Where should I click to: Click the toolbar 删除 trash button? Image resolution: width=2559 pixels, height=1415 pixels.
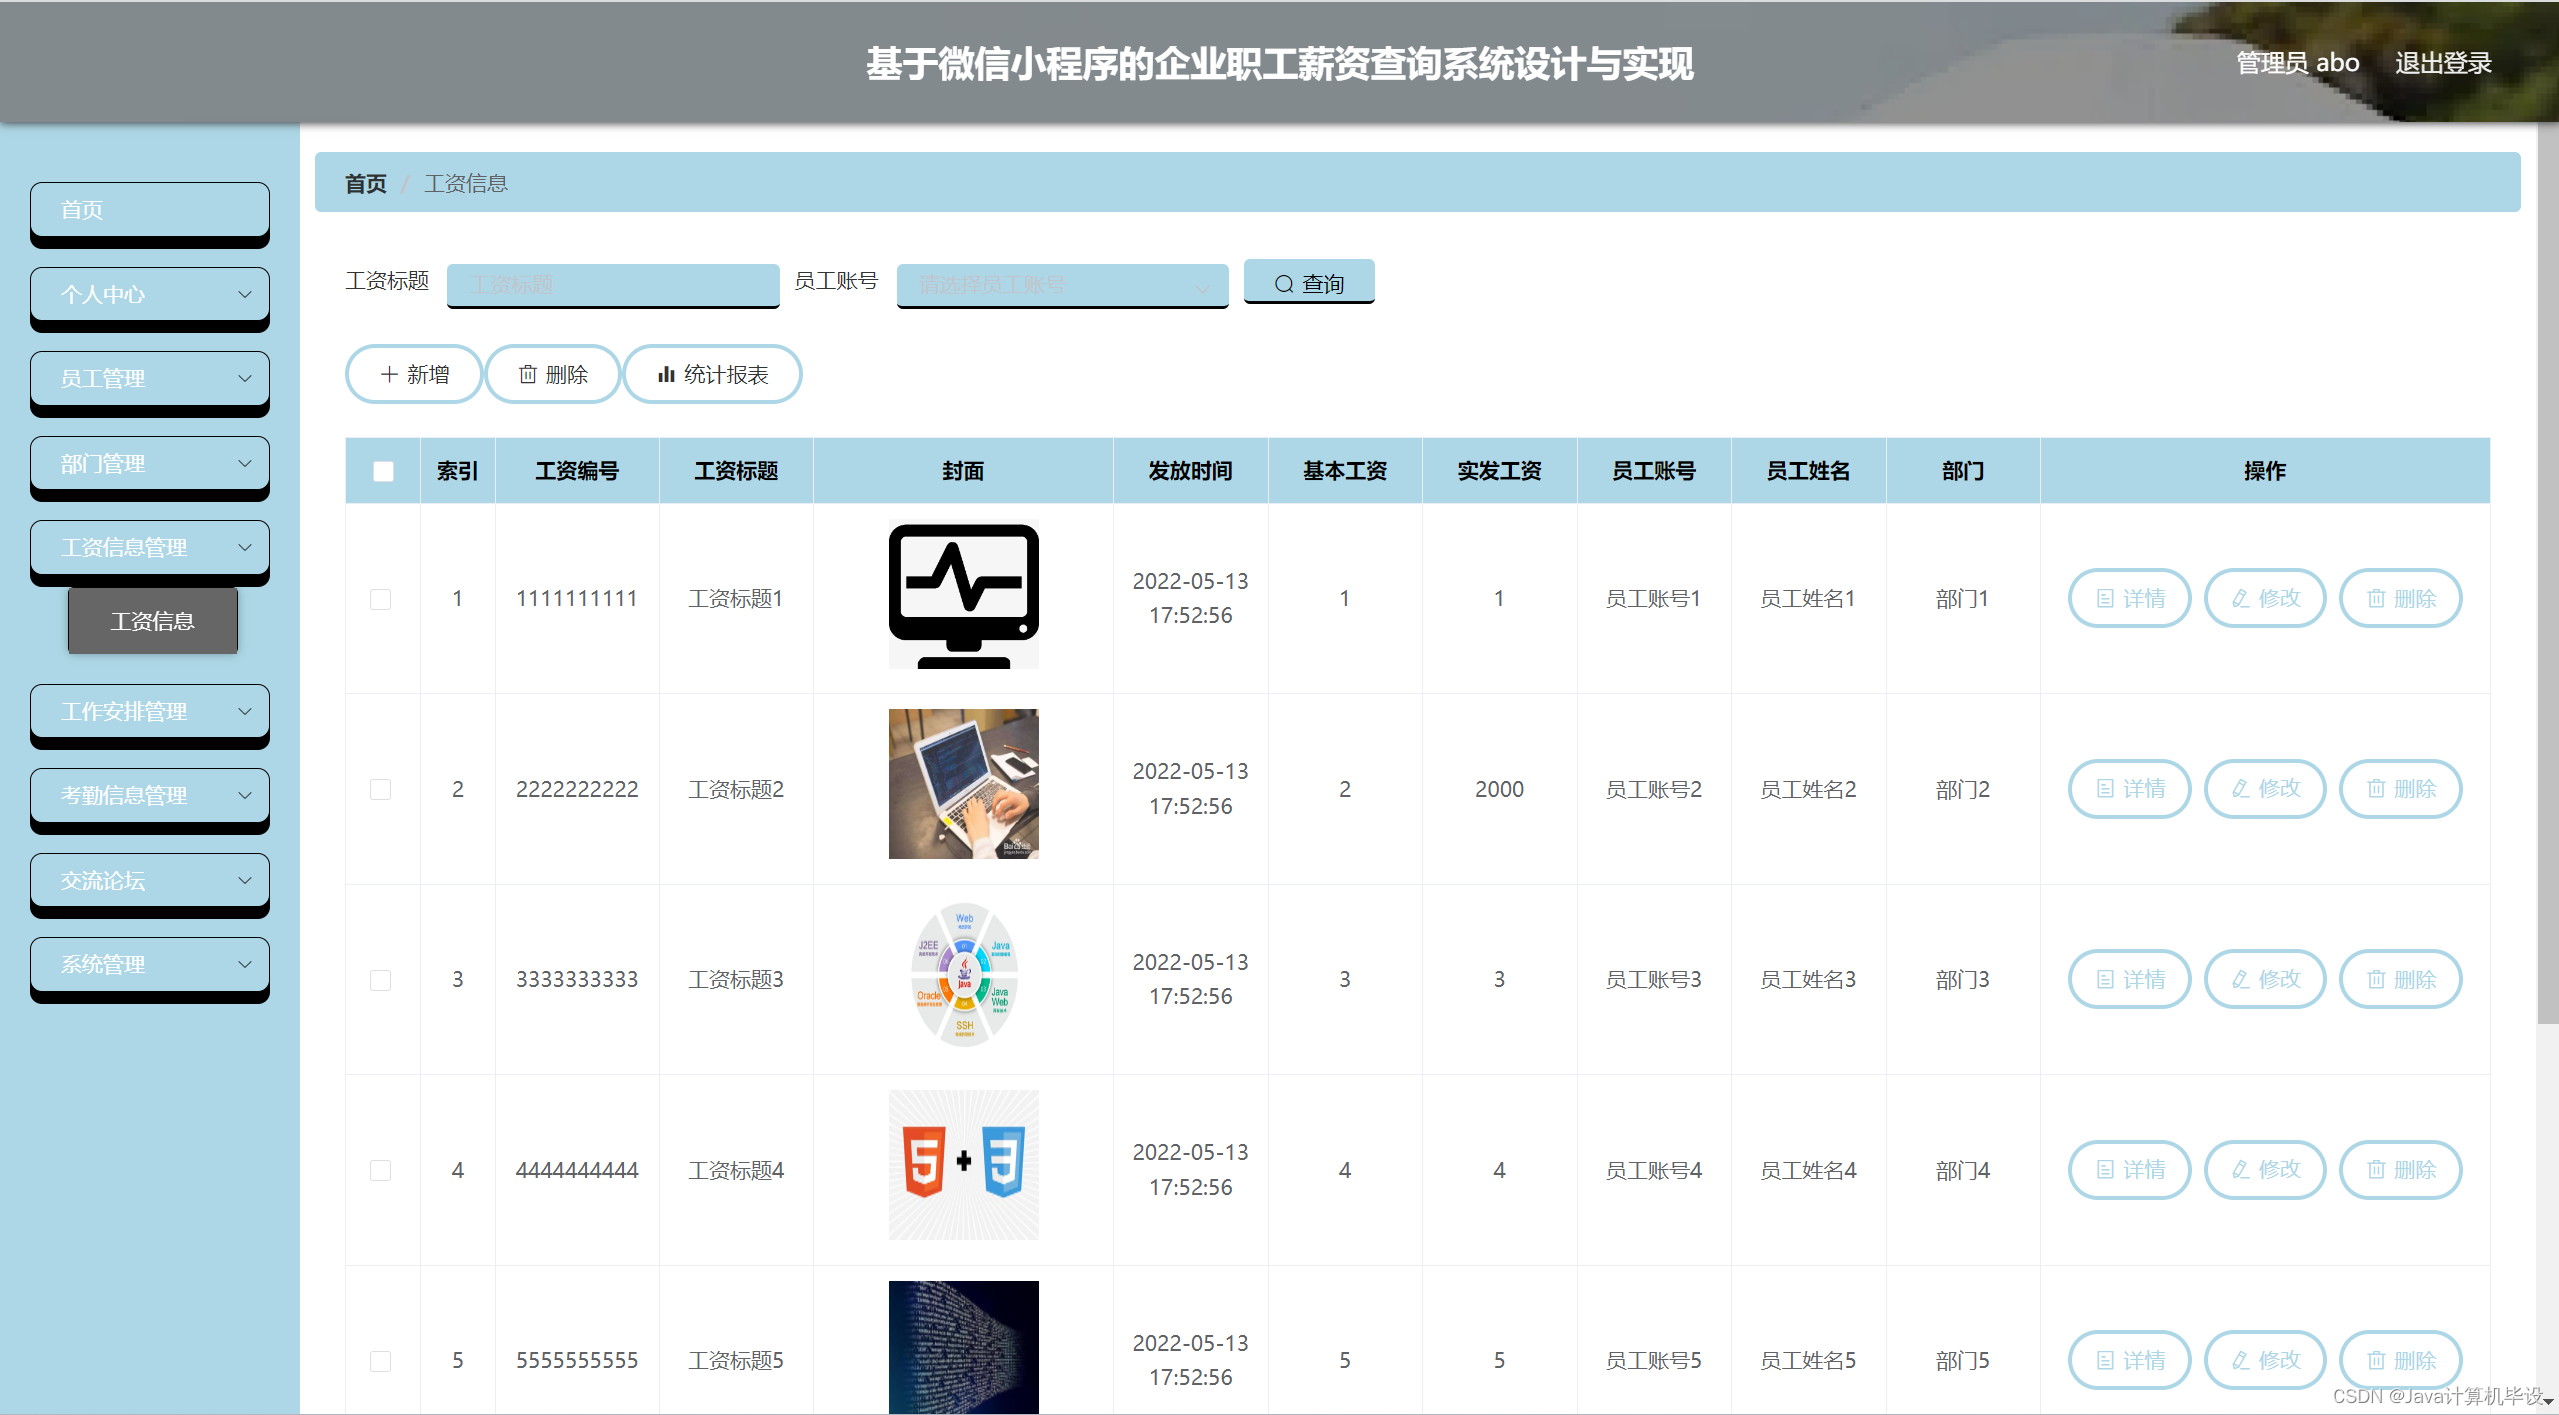coord(552,374)
